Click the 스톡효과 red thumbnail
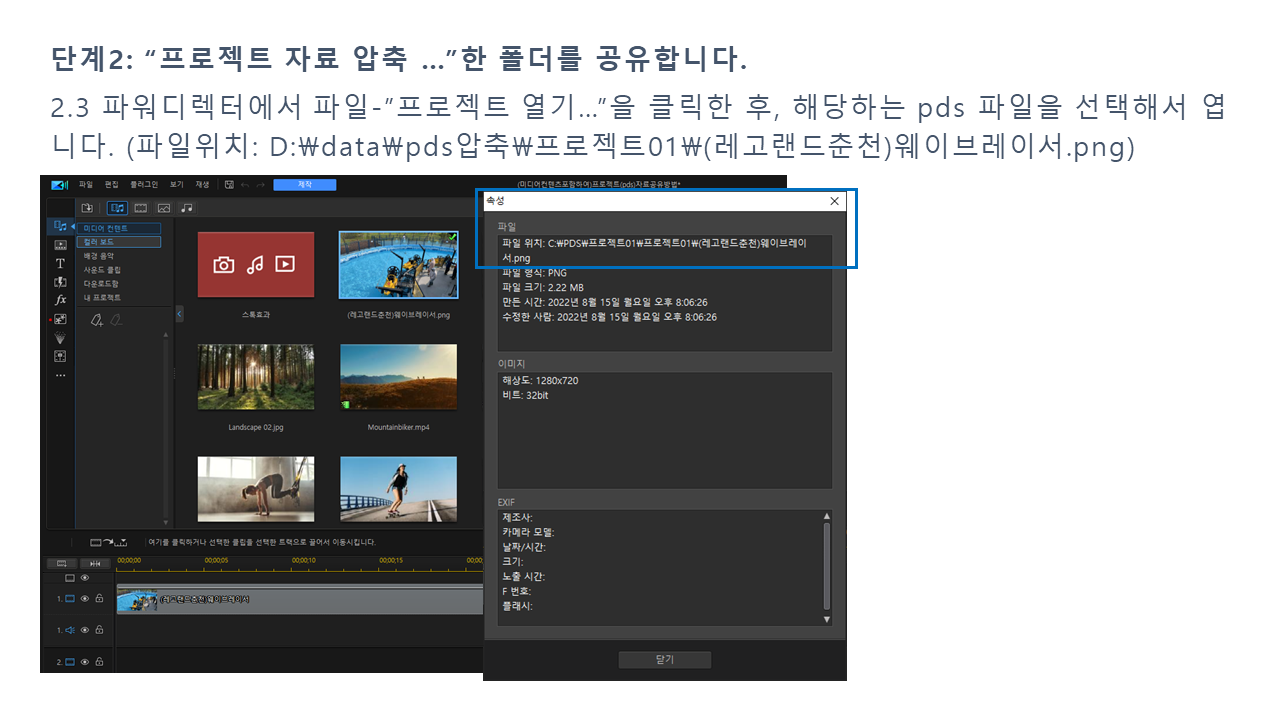This screenshot has width=1280, height=720. [x=256, y=264]
